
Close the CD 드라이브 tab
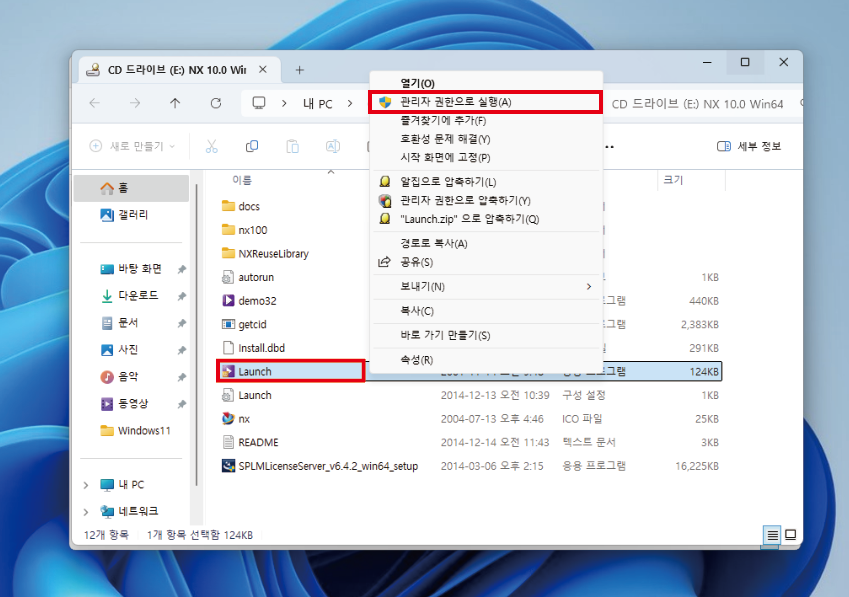click(263, 70)
